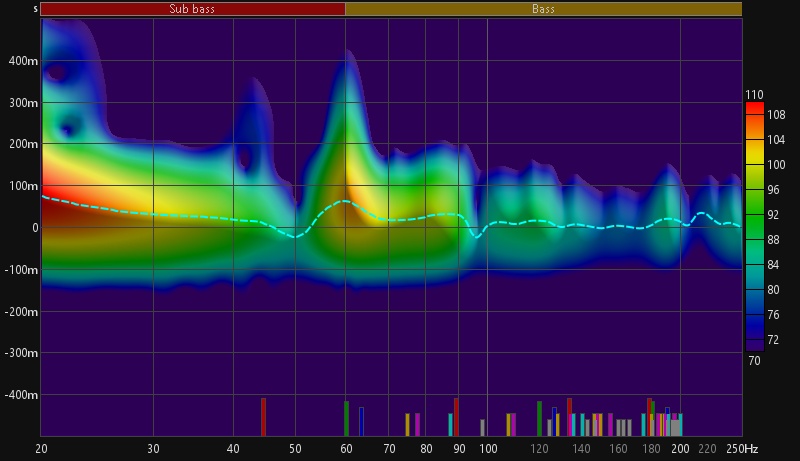Select the magenta marker just below 80 Hz
The image size is (800, 461).
(417, 424)
